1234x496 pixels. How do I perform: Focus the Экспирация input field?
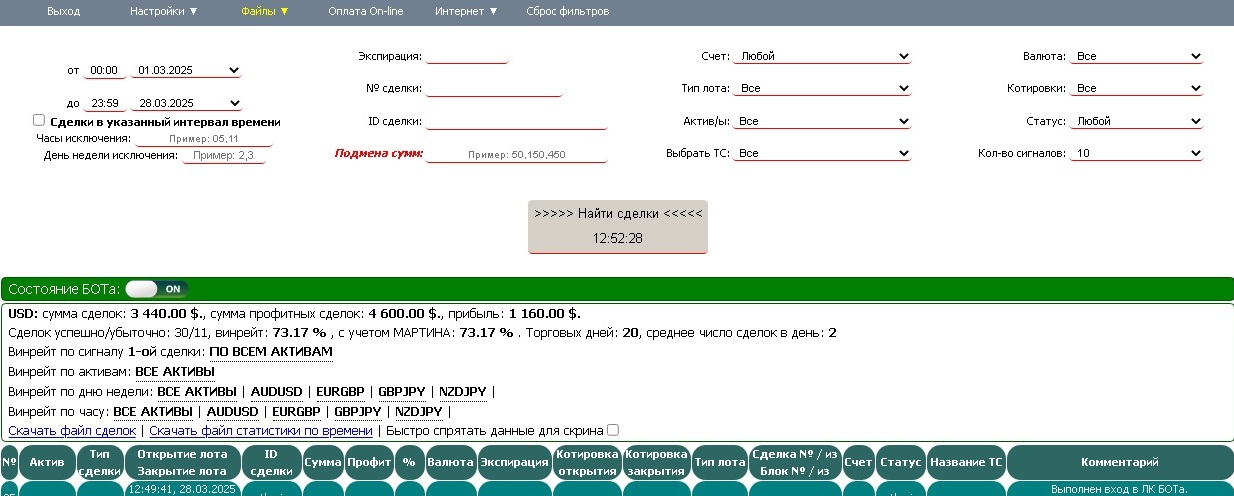[467, 56]
